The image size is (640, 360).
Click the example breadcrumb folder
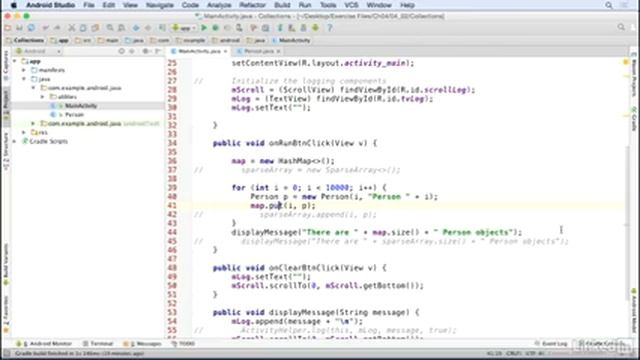191,40
